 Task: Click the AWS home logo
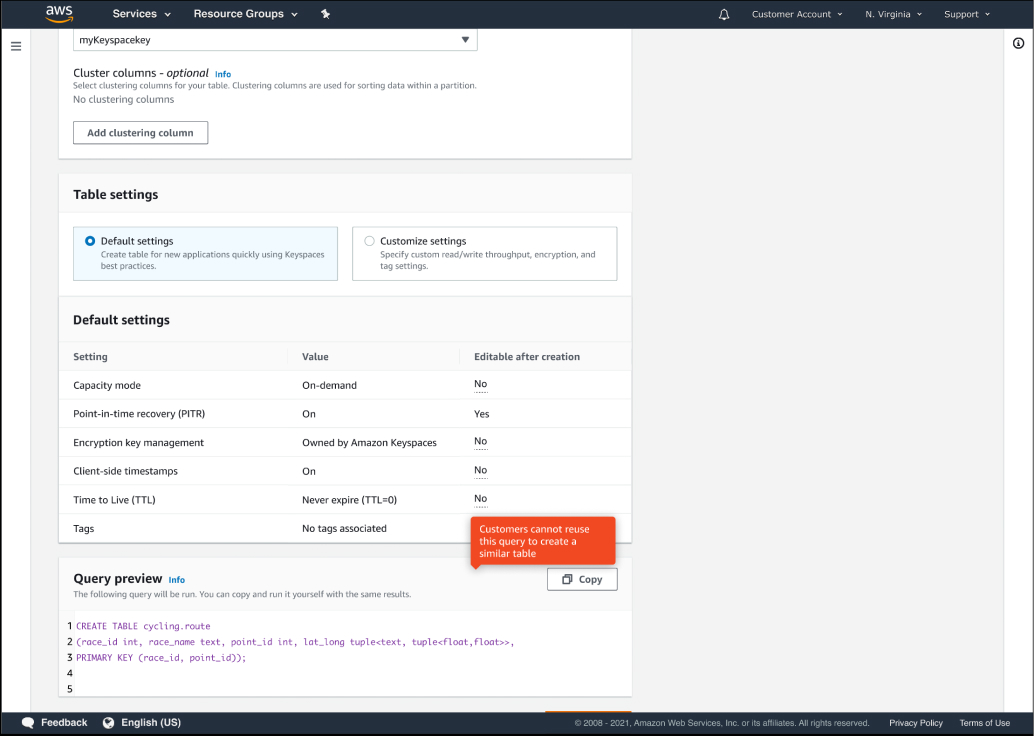click(58, 14)
